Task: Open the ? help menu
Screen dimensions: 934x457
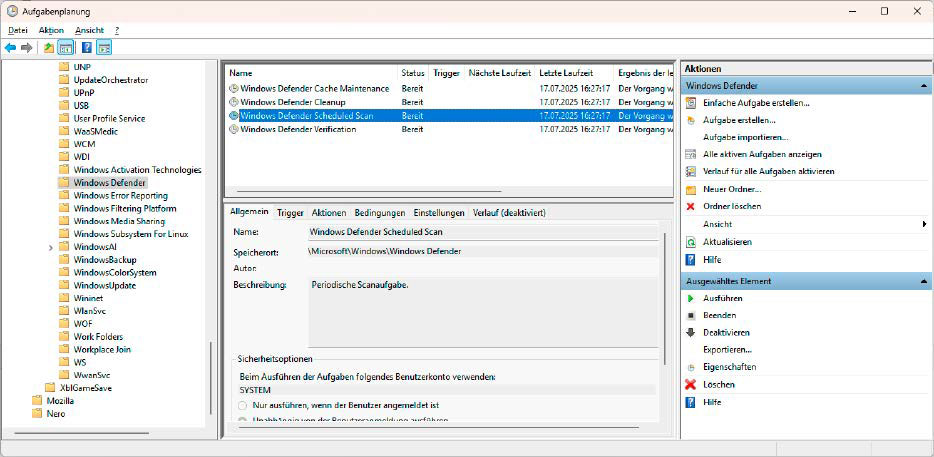Action: [117, 30]
